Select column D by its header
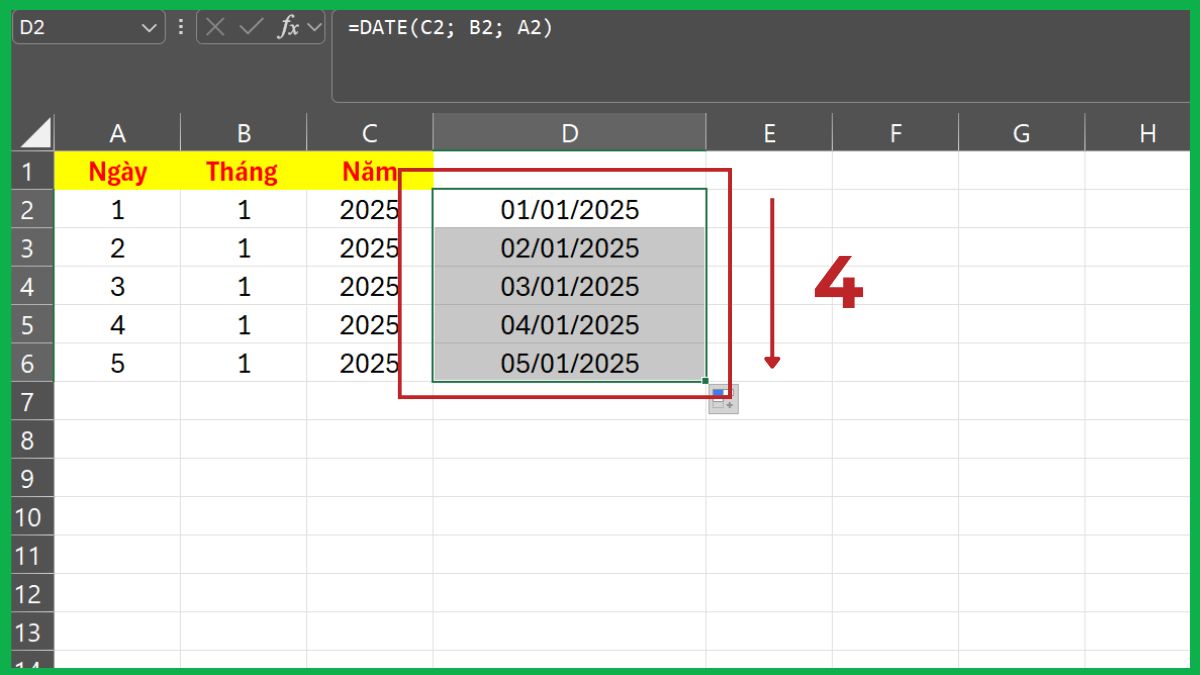1200x675 pixels. click(569, 131)
